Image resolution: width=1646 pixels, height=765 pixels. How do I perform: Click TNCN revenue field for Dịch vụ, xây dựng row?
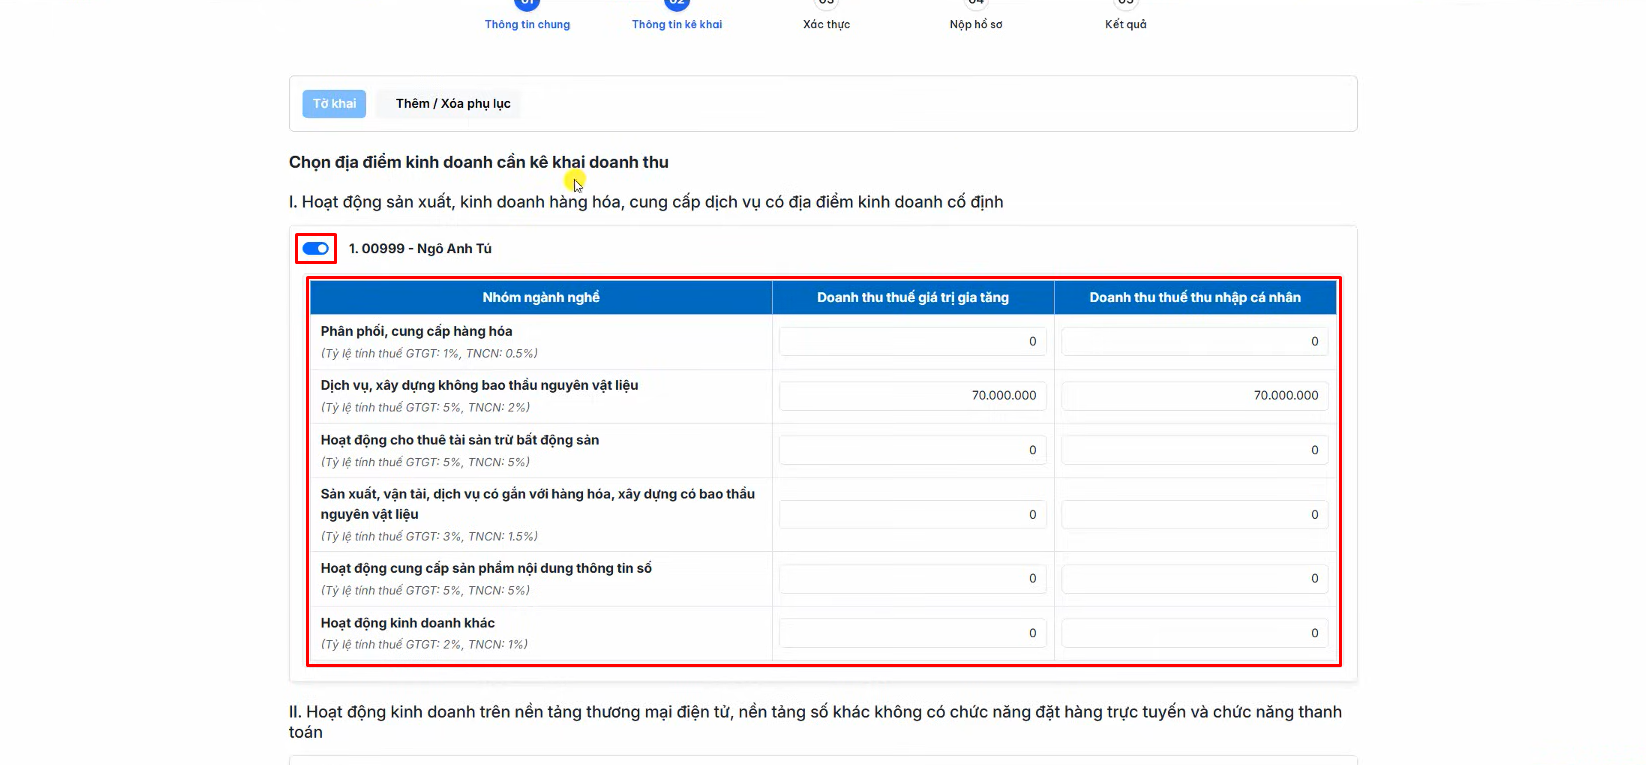1195,396
